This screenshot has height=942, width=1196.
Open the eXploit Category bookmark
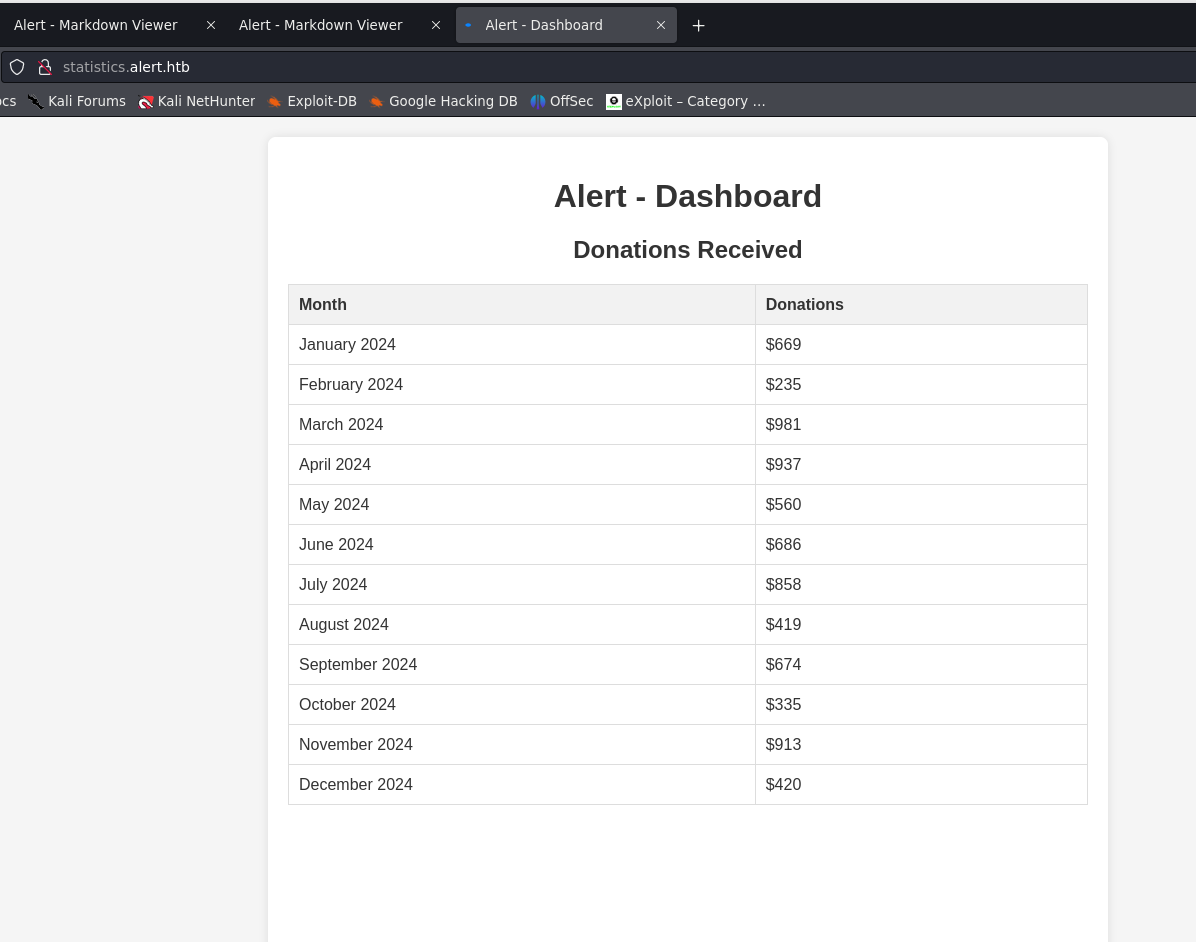(x=686, y=101)
